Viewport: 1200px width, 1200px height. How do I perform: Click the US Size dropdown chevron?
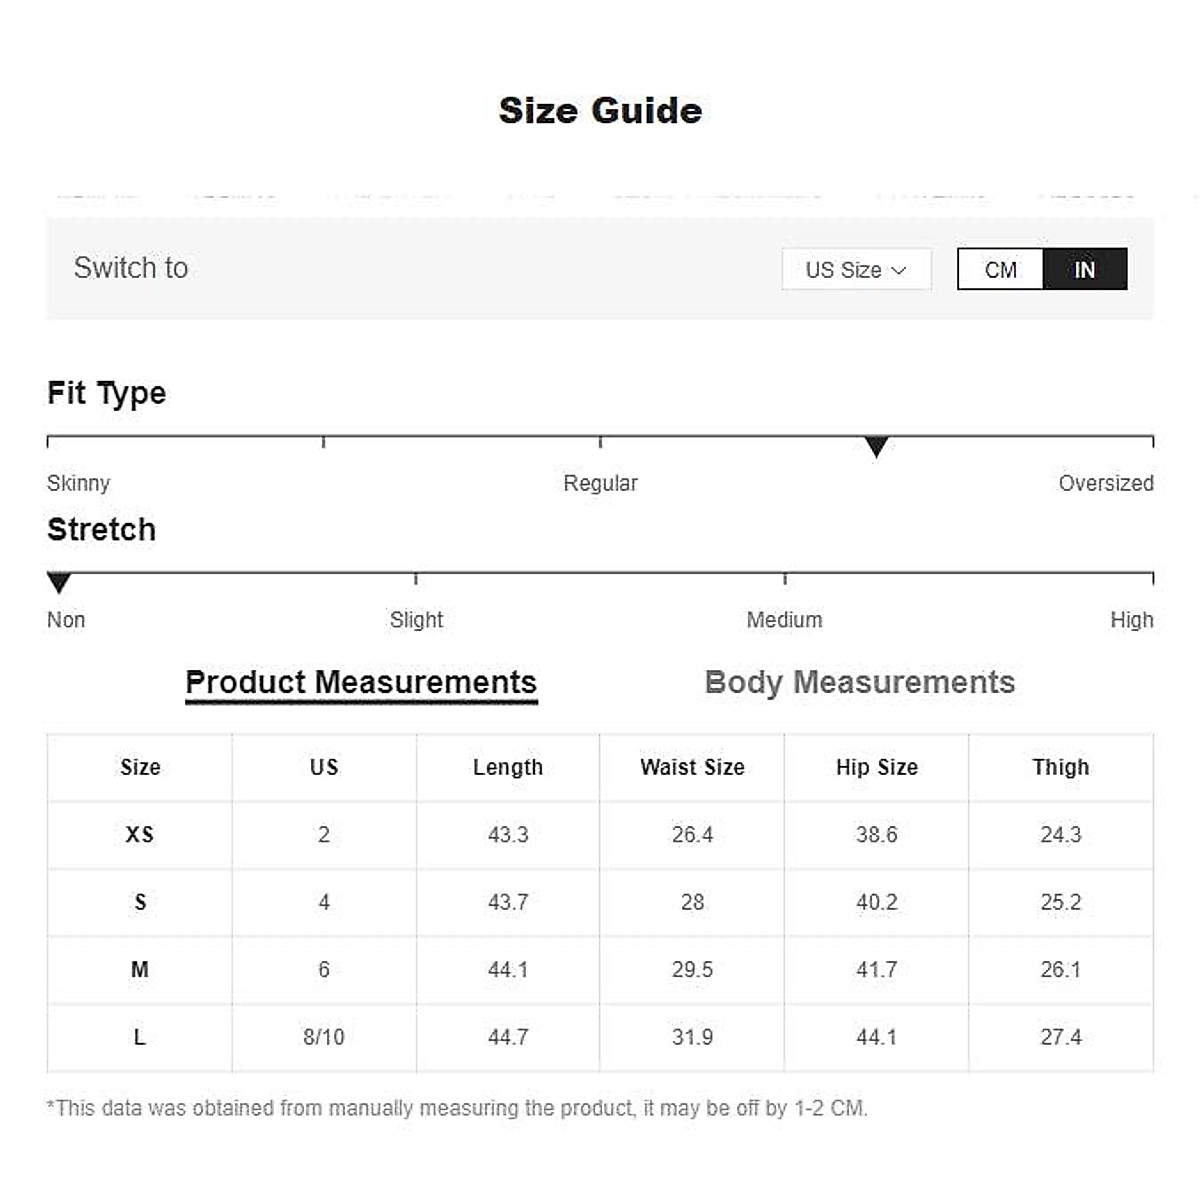pyautogui.click(x=898, y=270)
